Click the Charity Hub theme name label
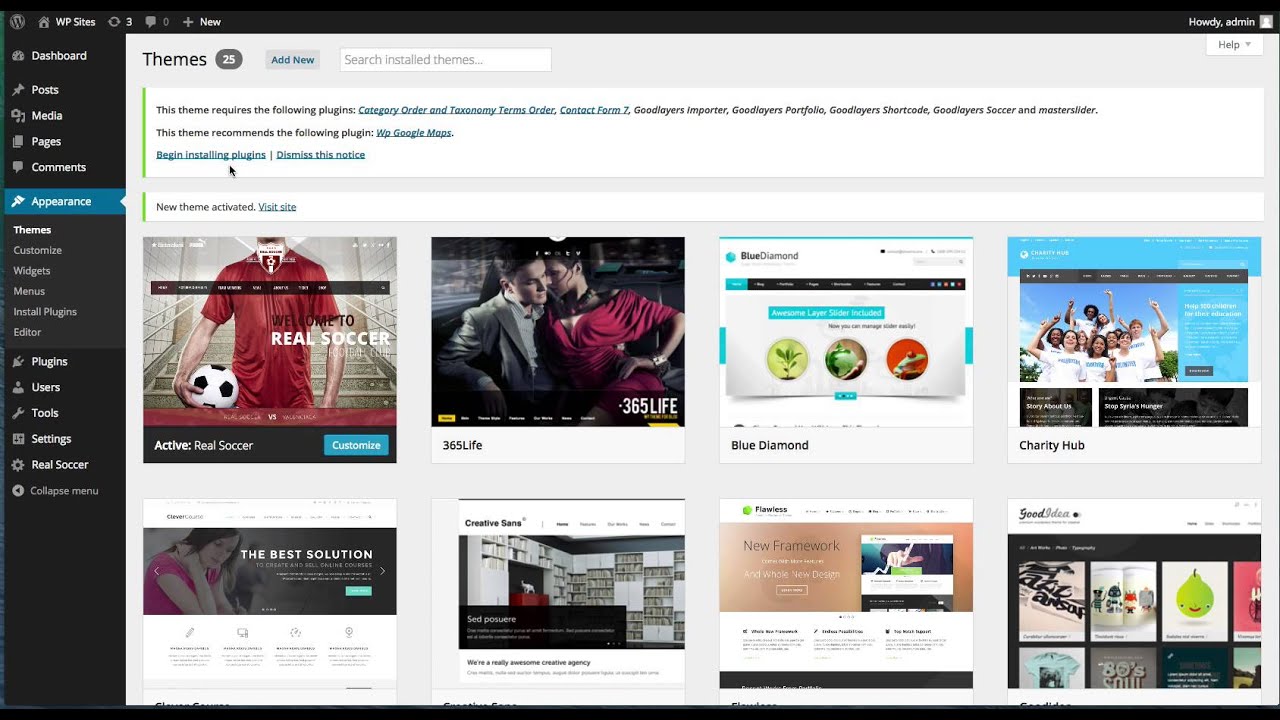 coord(1052,445)
